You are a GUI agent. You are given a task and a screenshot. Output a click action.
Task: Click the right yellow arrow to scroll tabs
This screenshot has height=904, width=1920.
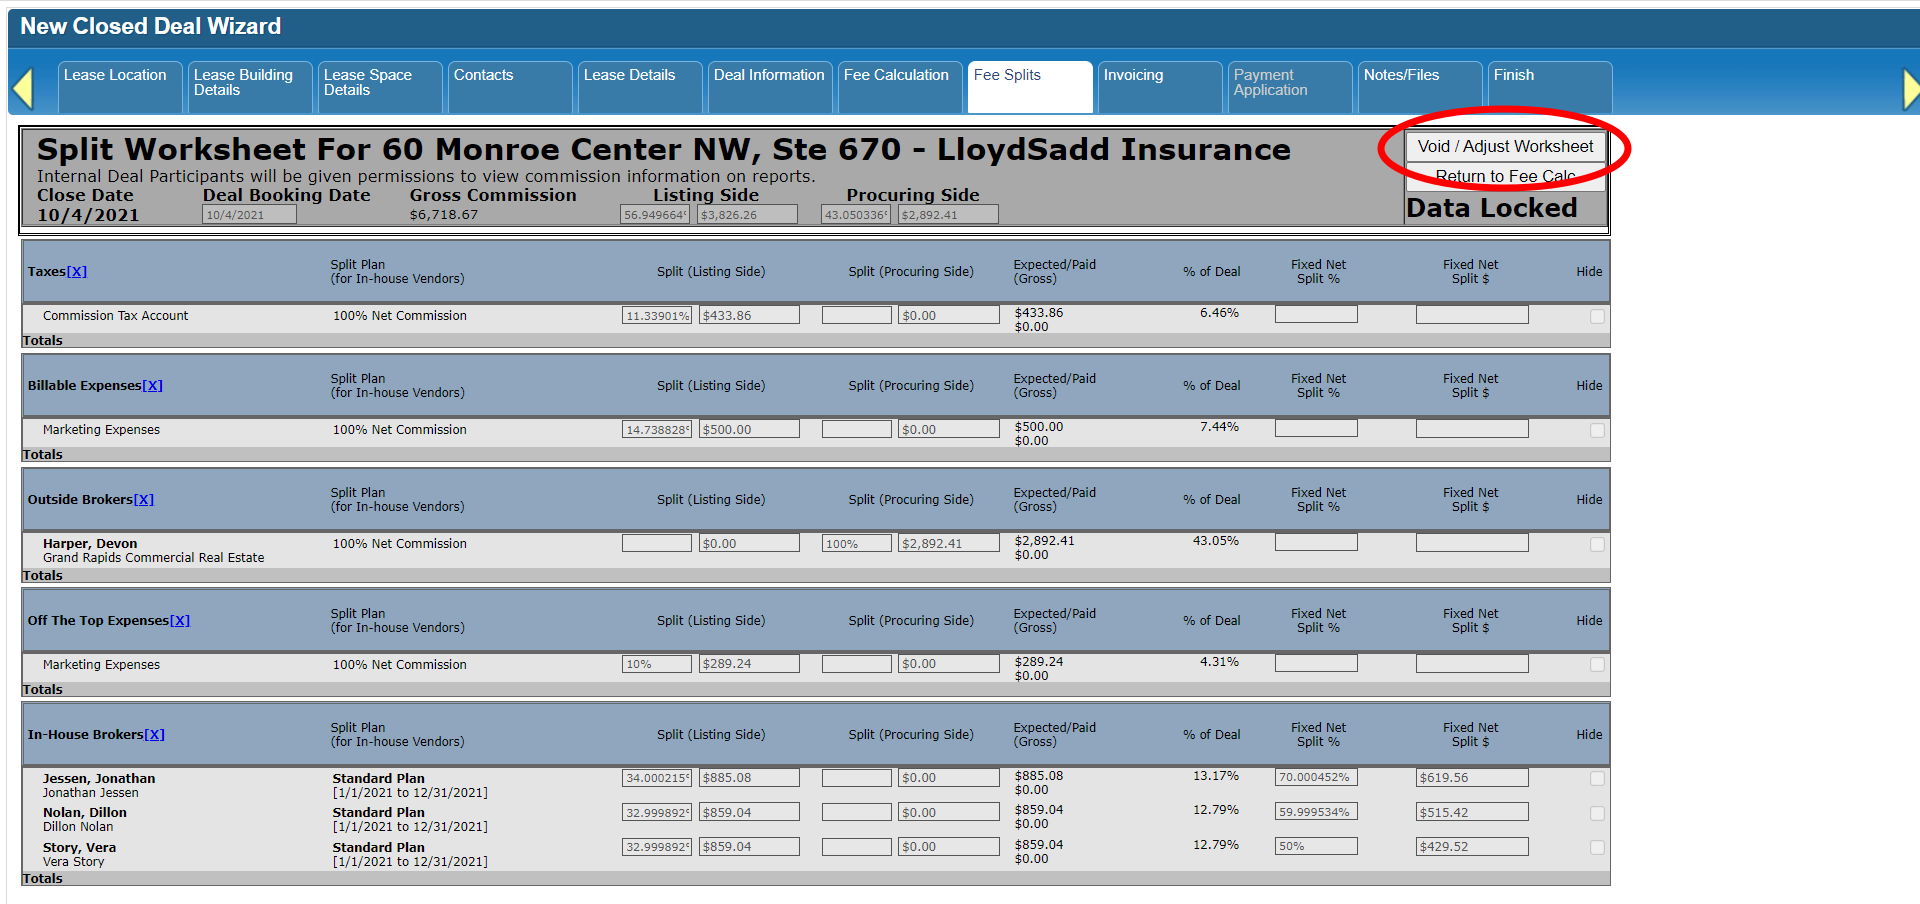(1910, 88)
